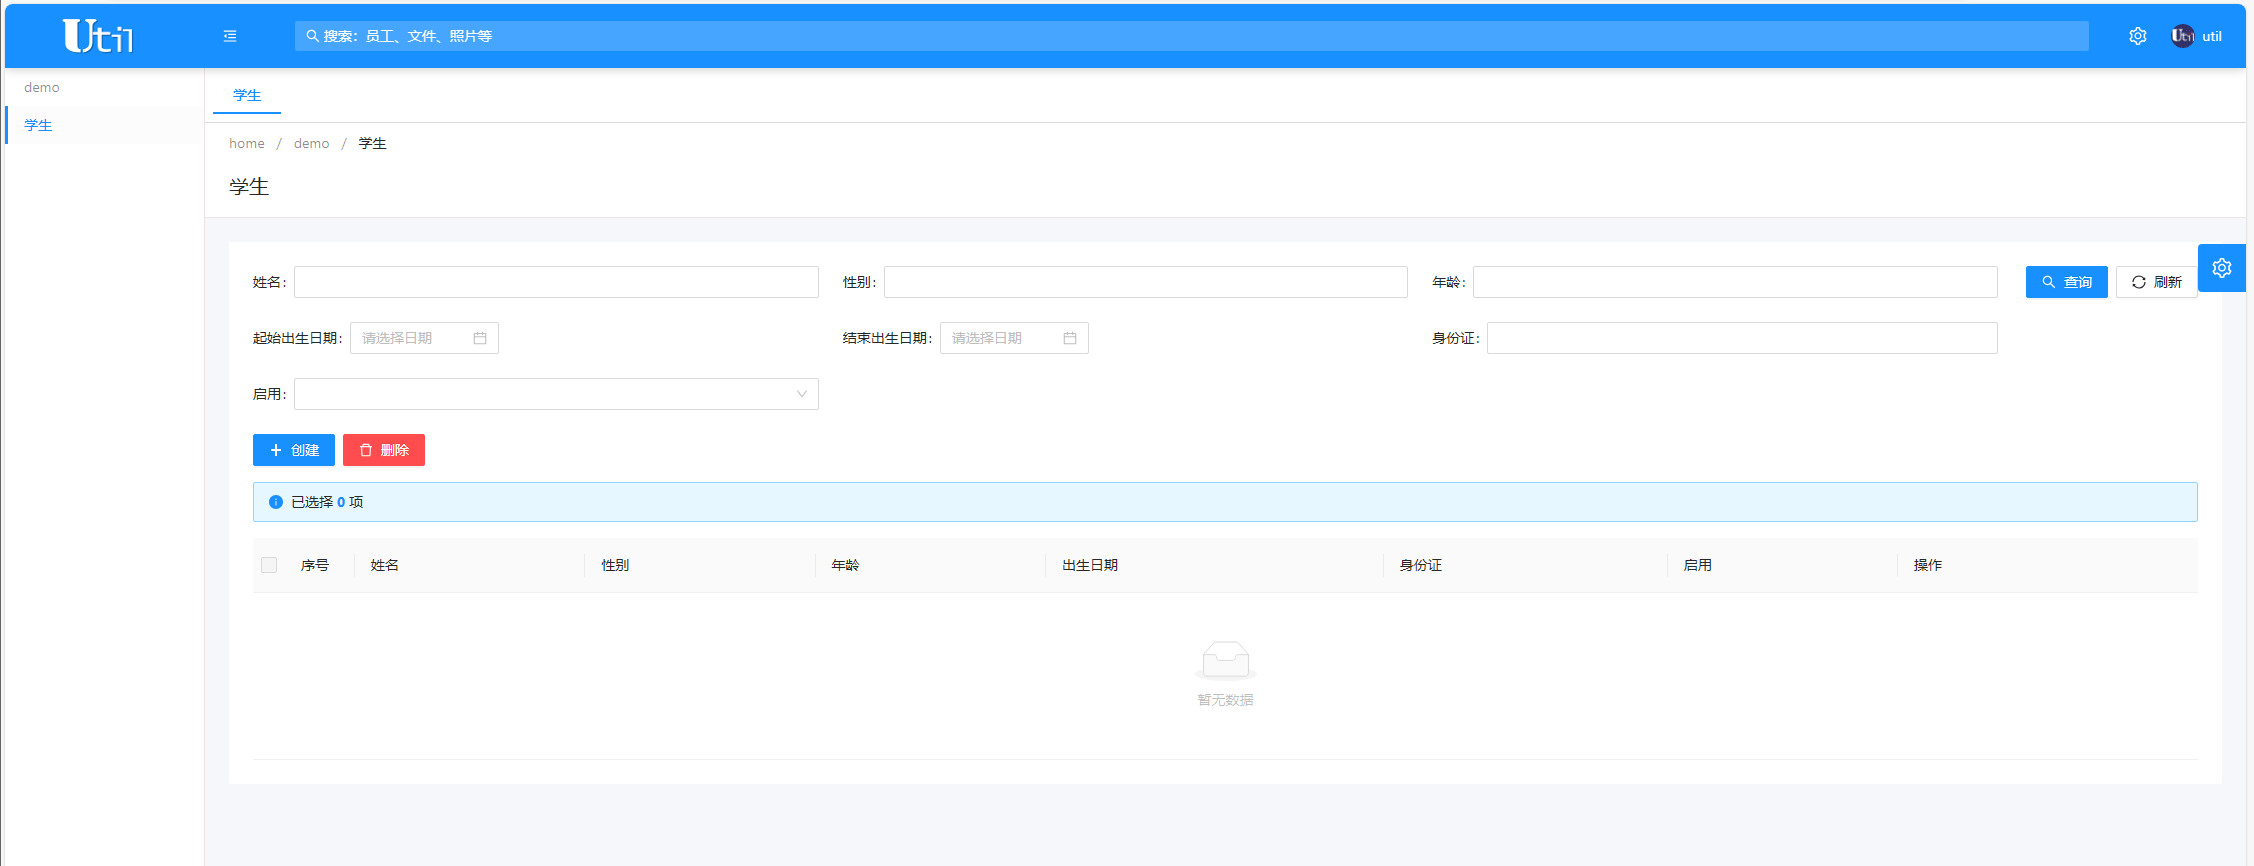This screenshot has height=866, width=2254.
Task: Click the 已选择 0 项 text
Action: [x=327, y=502]
